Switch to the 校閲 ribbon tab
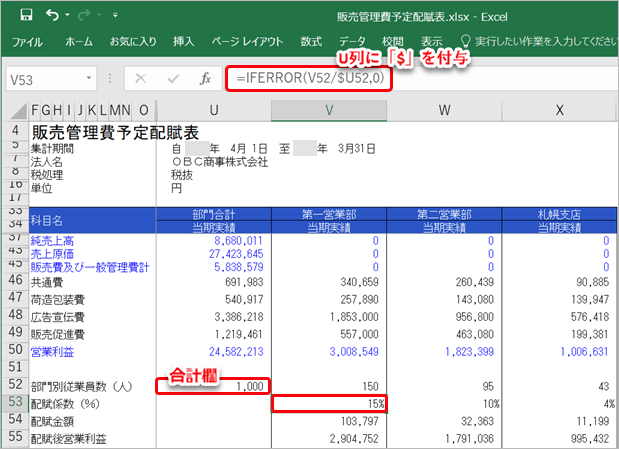 tap(393, 41)
